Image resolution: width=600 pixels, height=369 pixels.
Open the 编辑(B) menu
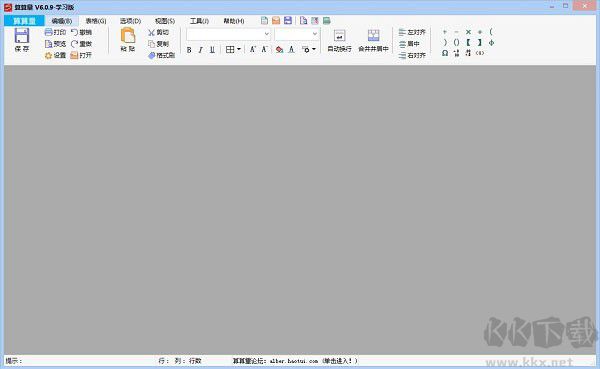(x=62, y=21)
